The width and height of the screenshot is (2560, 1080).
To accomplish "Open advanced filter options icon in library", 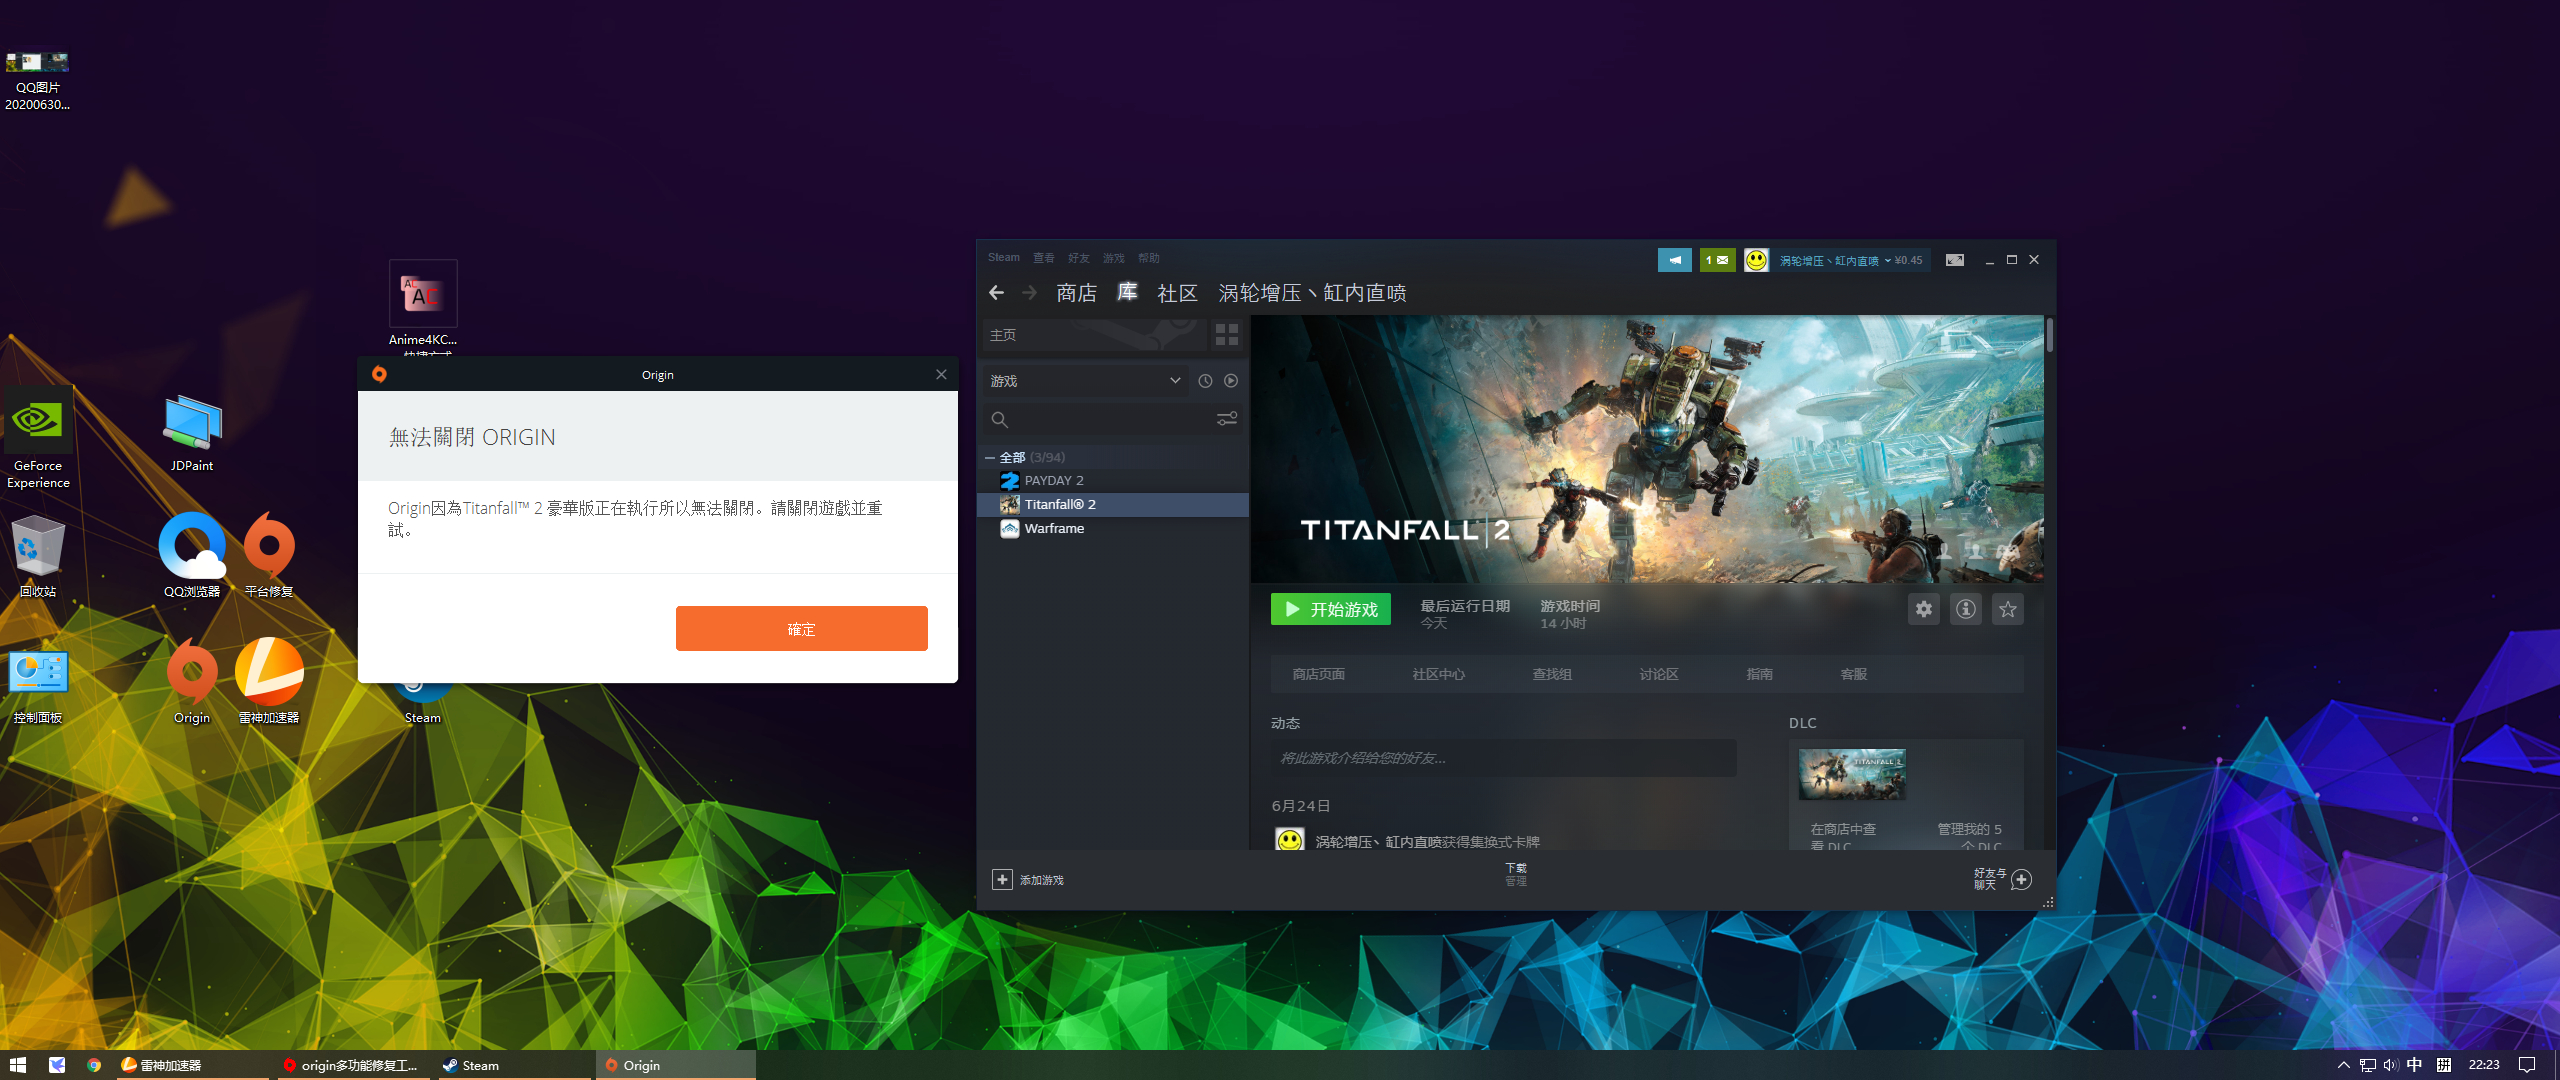I will point(1227,419).
